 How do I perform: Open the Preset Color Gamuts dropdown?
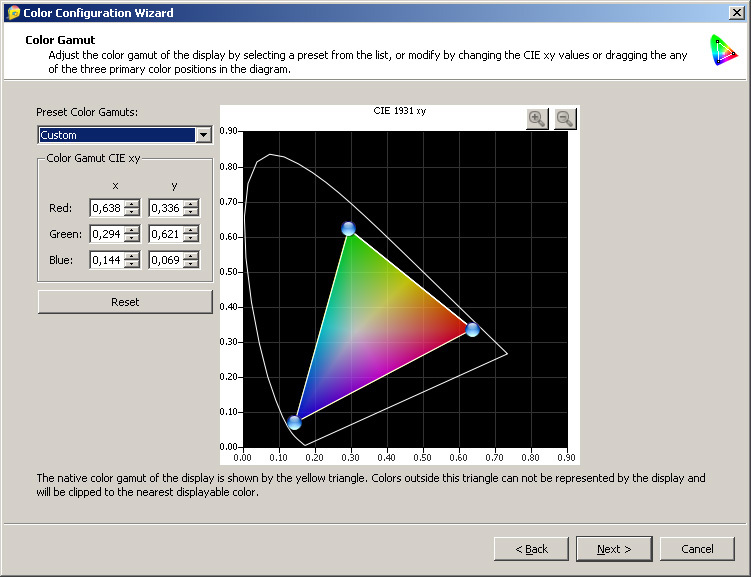click(x=204, y=135)
